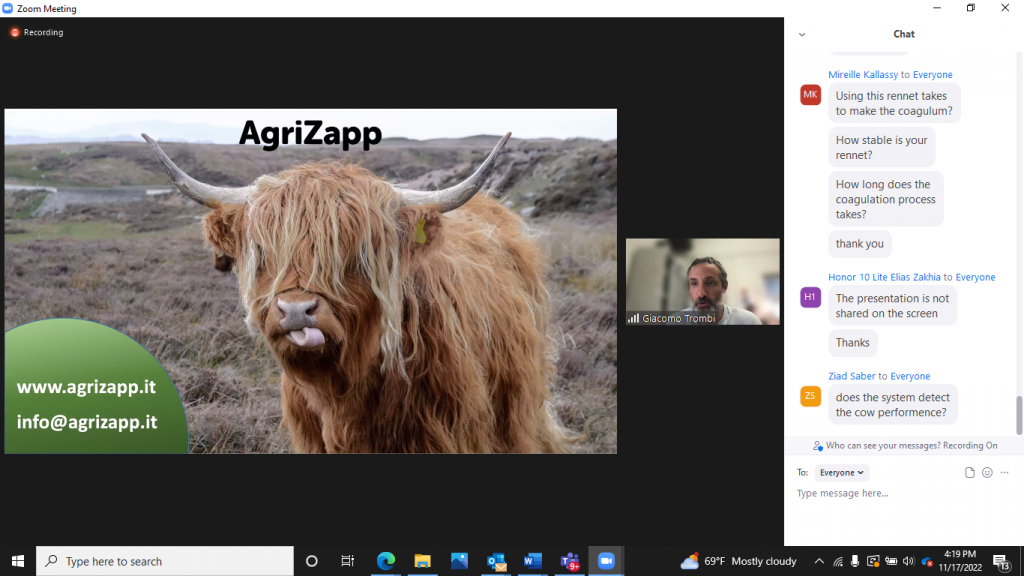This screenshot has height=576, width=1024.
Task: Open the emoji picker in chat
Action: click(987, 473)
